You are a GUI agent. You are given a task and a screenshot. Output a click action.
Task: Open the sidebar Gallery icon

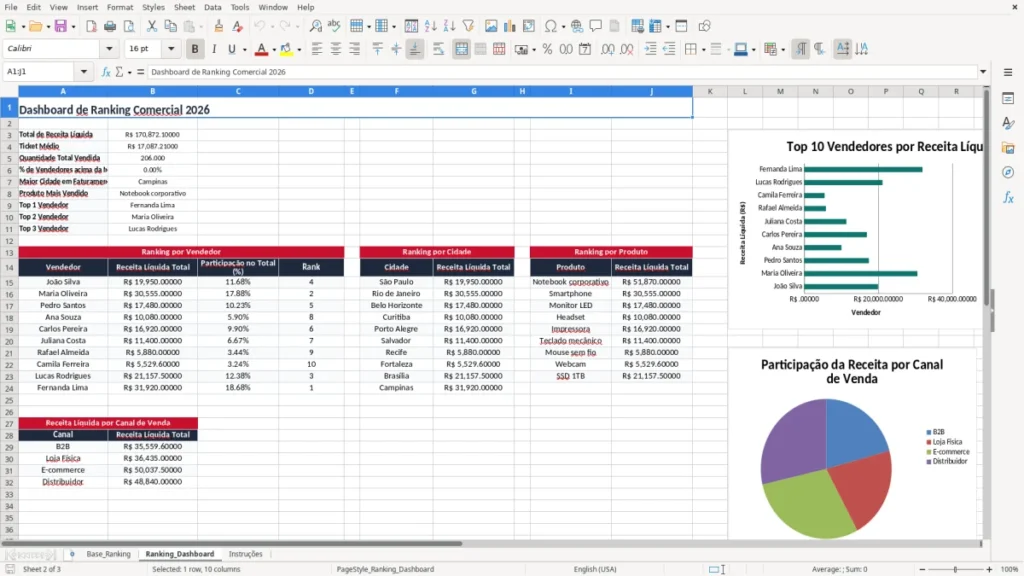coord(1008,148)
